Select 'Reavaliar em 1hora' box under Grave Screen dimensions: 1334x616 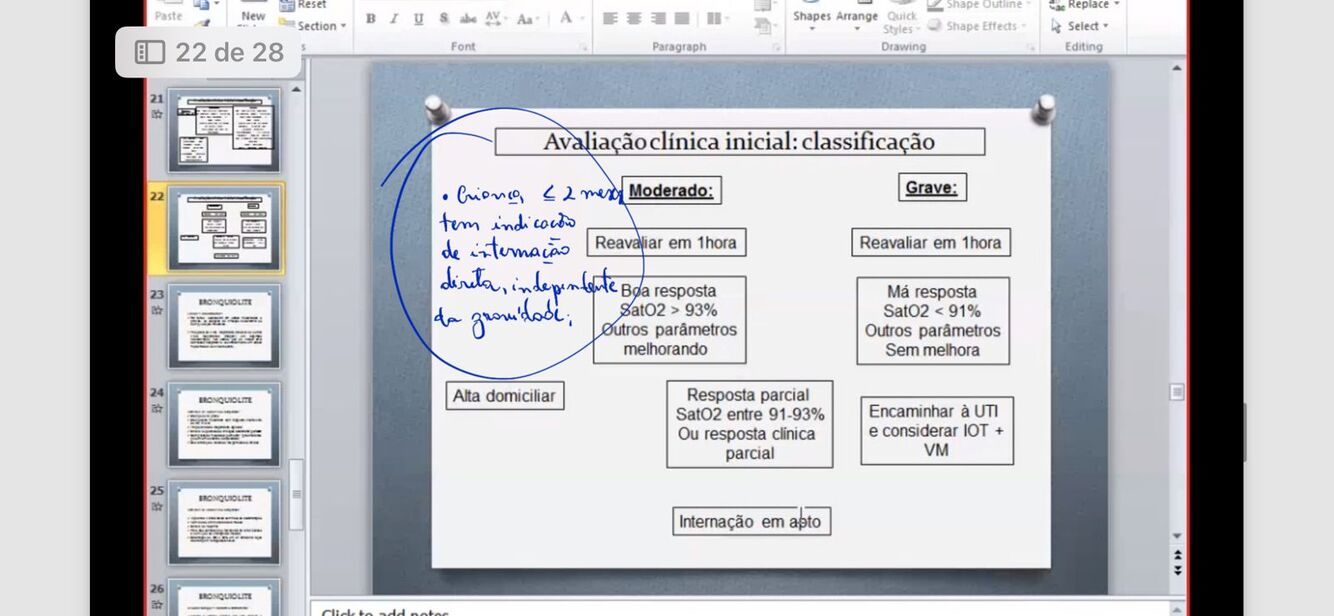(930, 243)
